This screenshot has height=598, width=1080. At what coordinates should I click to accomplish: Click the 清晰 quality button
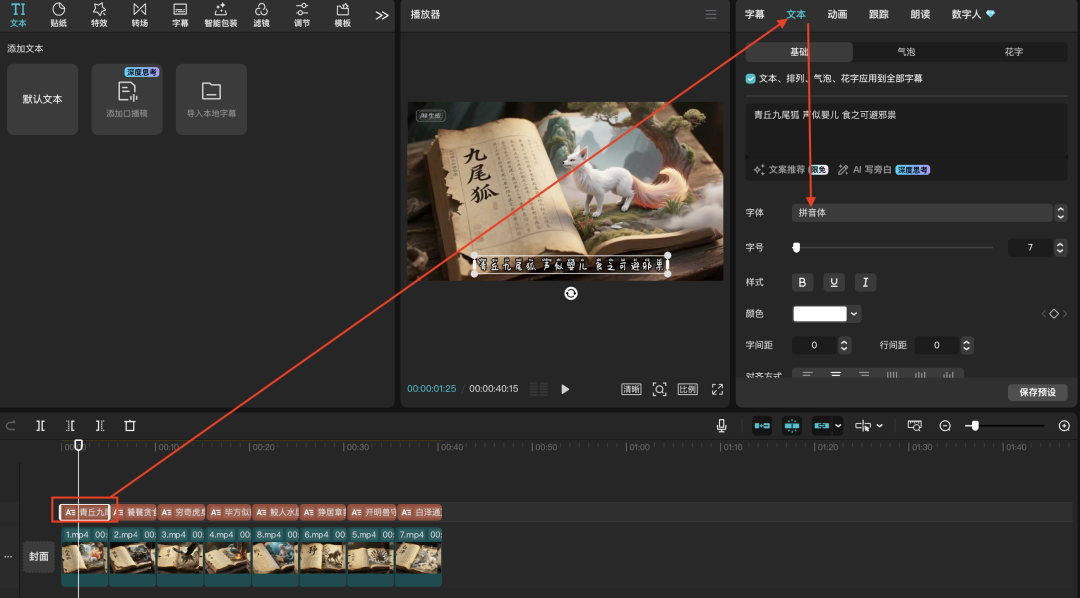click(x=631, y=389)
